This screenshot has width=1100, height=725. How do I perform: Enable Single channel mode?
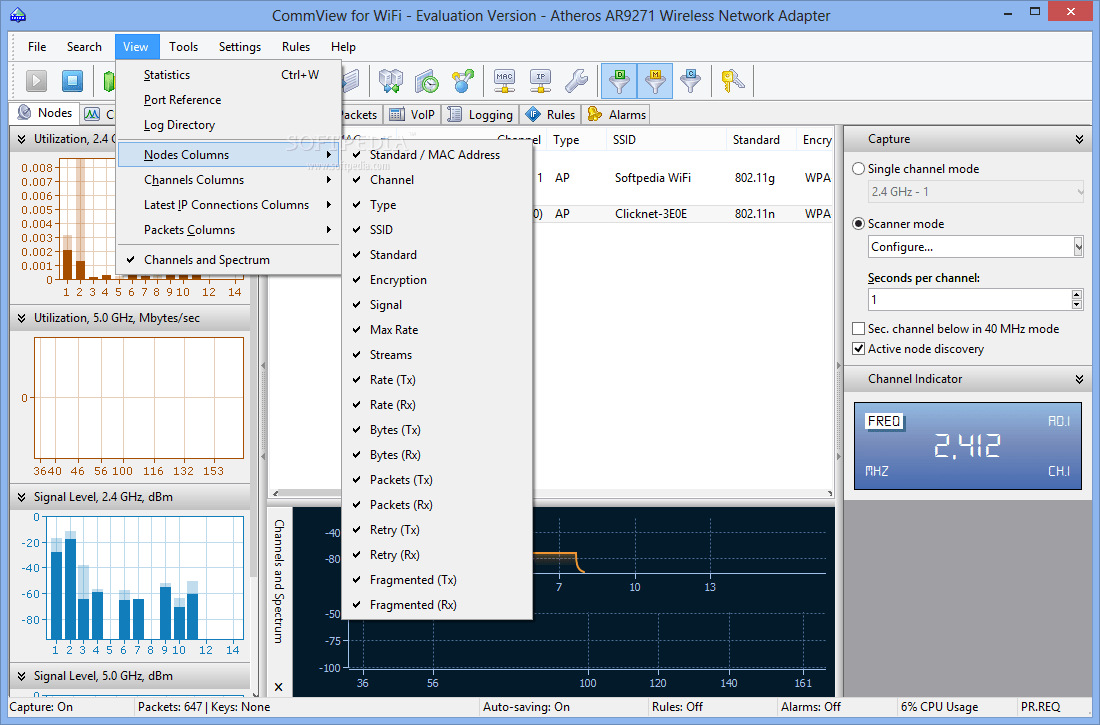click(858, 168)
